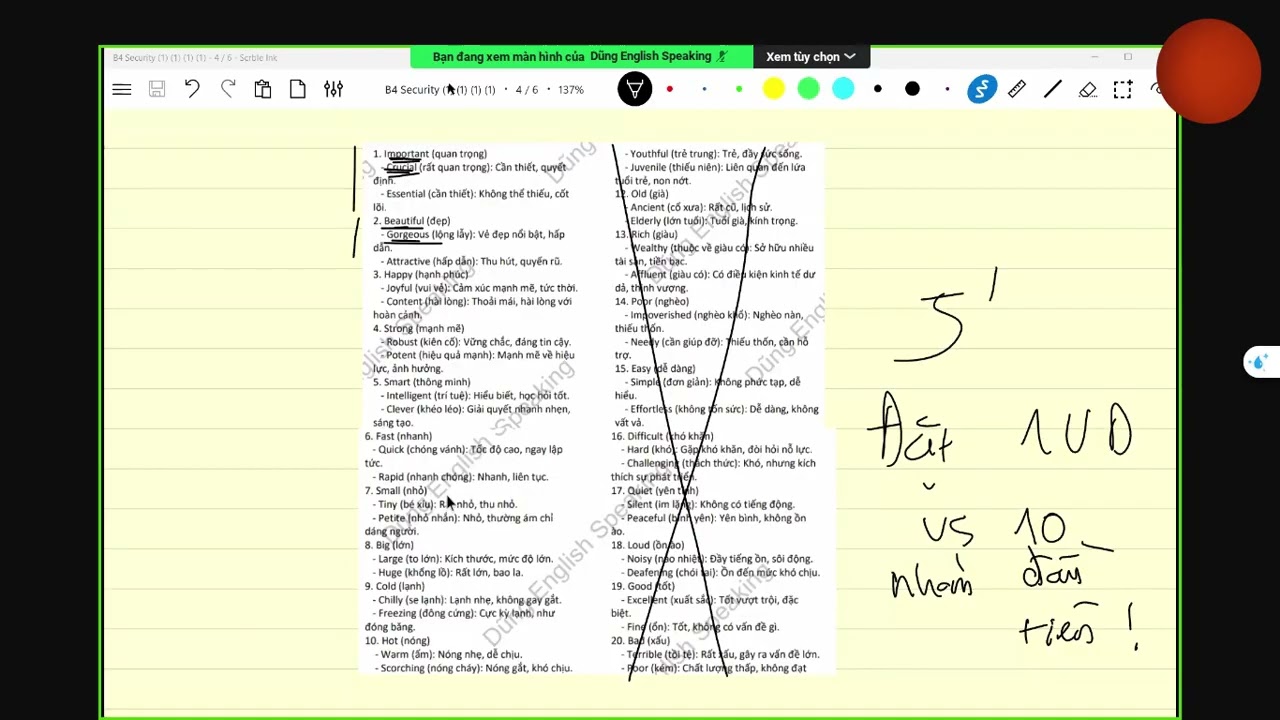Click the new page icon
Viewport: 1280px width, 720px height.
[298, 89]
